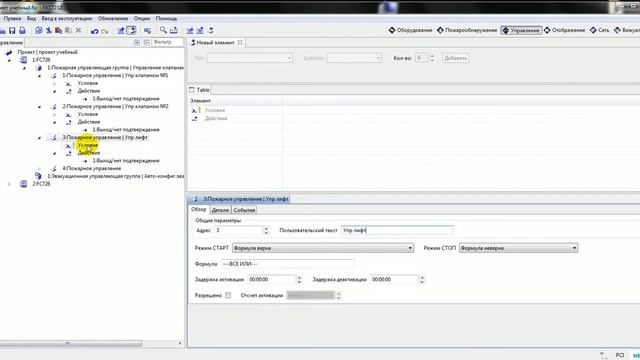
Task: Click the fire control group icon
Action: tap(38, 68)
